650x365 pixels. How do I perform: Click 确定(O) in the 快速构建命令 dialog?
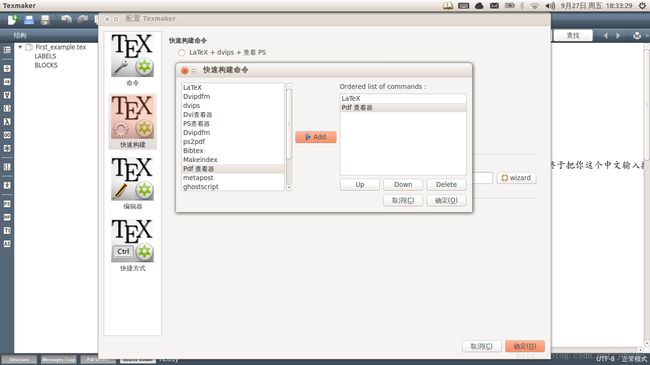pos(446,200)
